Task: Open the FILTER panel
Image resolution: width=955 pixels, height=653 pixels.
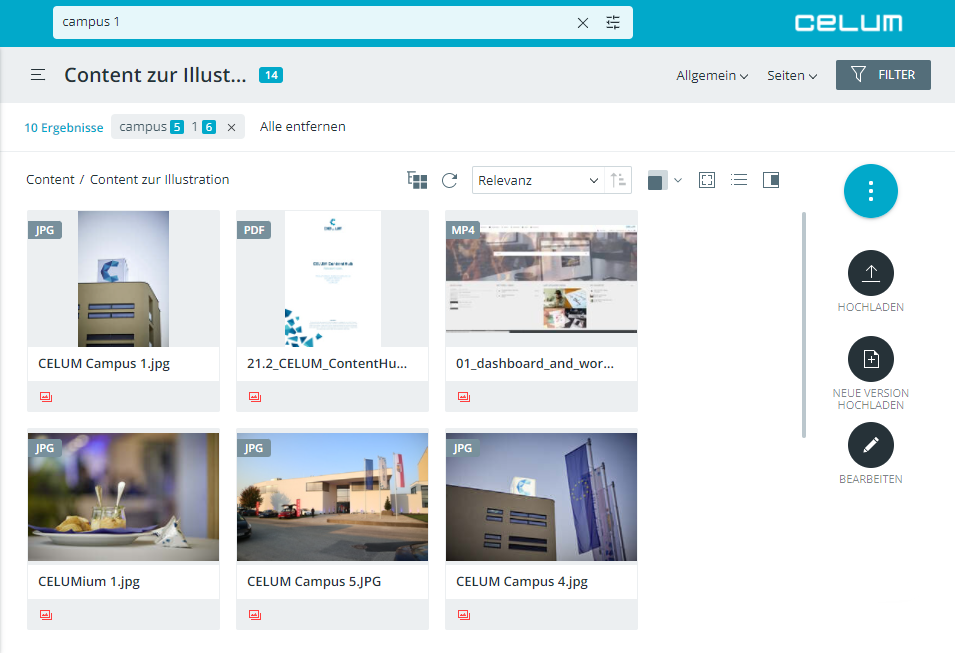Action: [883, 75]
